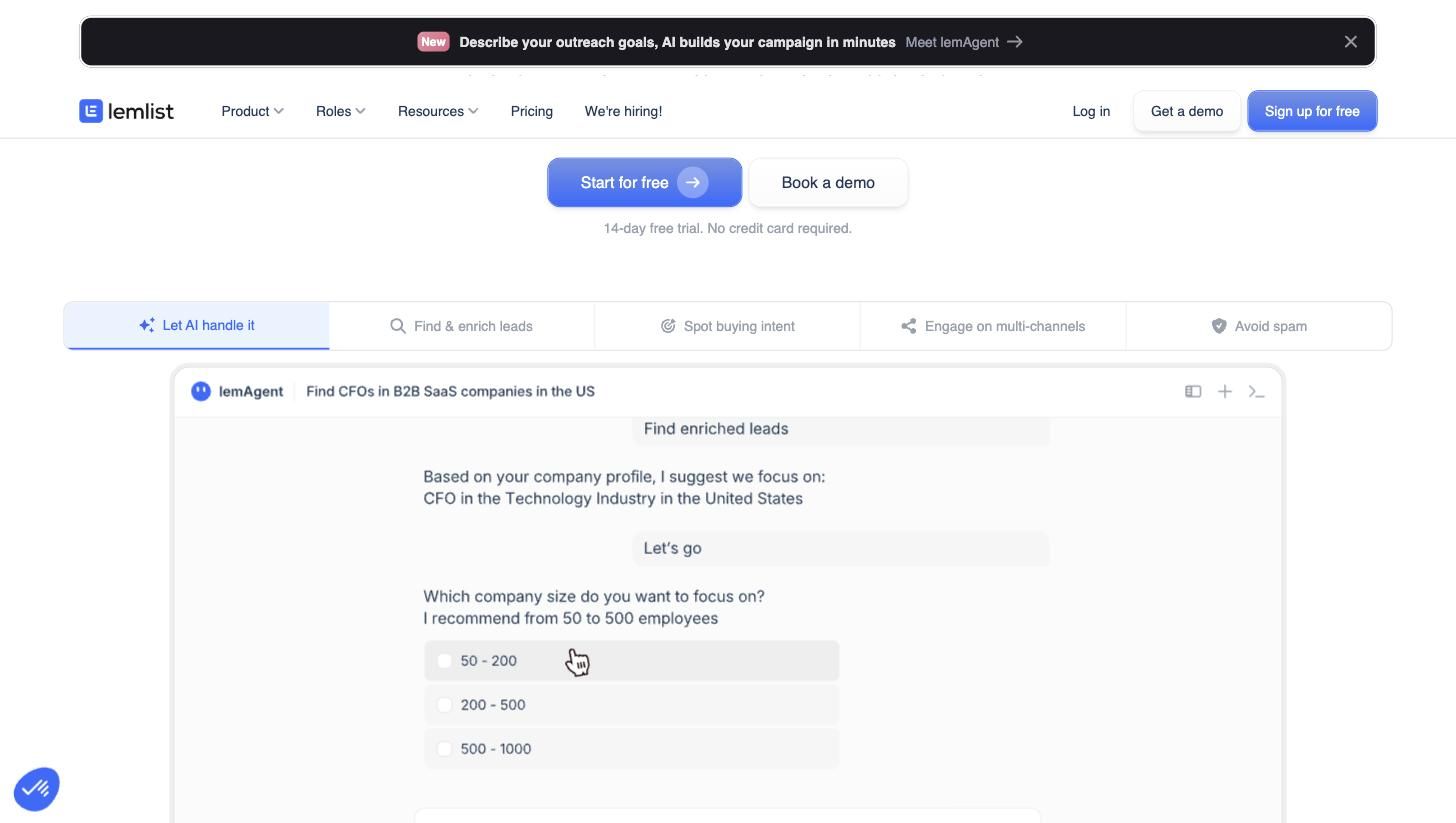Image resolution: width=1456 pixels, height=823 pixels.
Task: Click the lemAgent avatar icon
Action: pyautogui.click(x=201, y=391)
